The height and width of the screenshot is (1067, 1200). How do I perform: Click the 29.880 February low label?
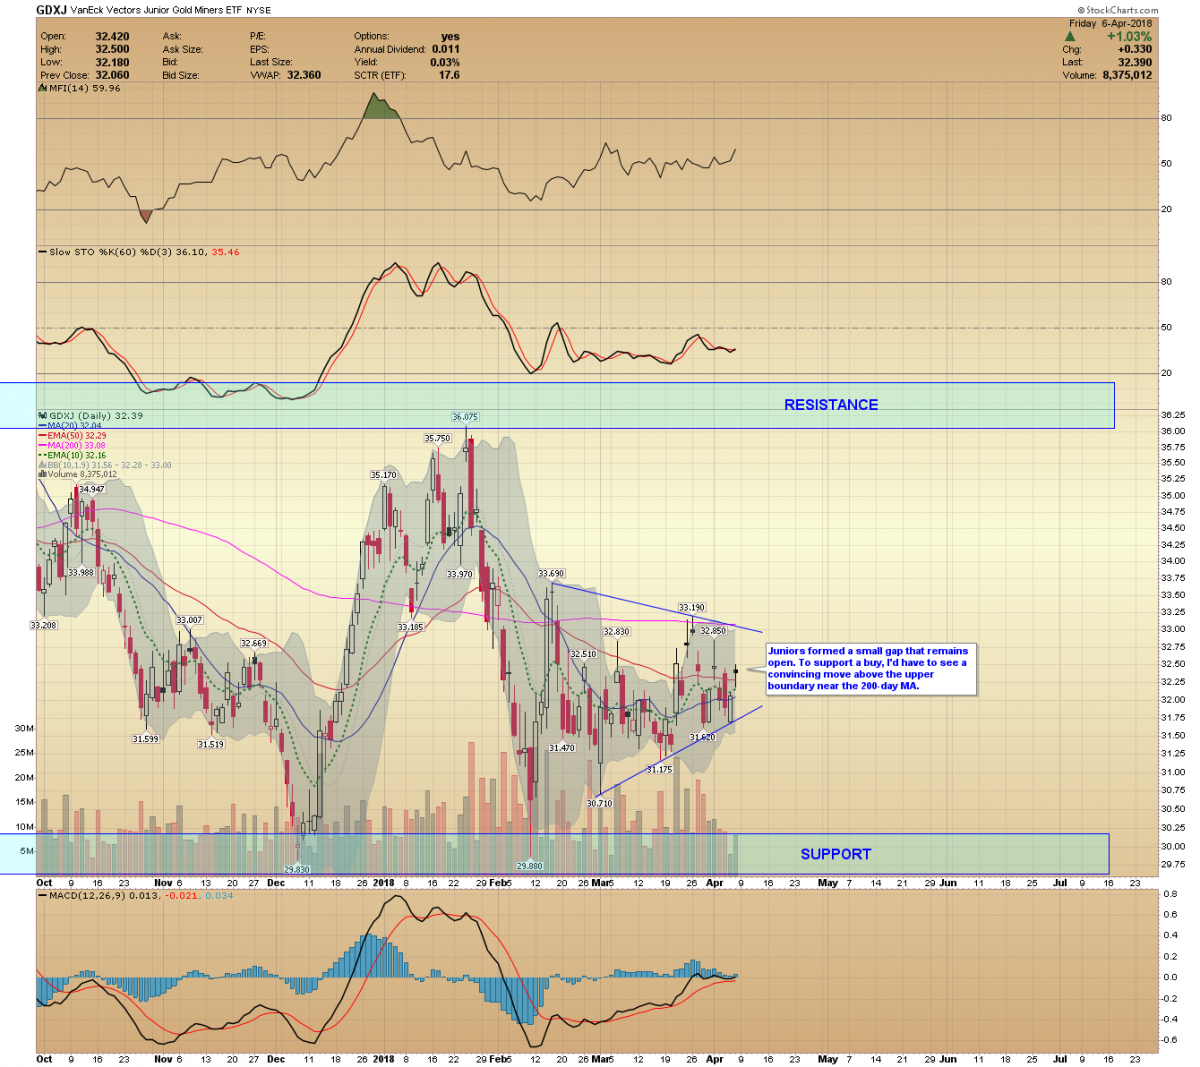tap(529, 866)
